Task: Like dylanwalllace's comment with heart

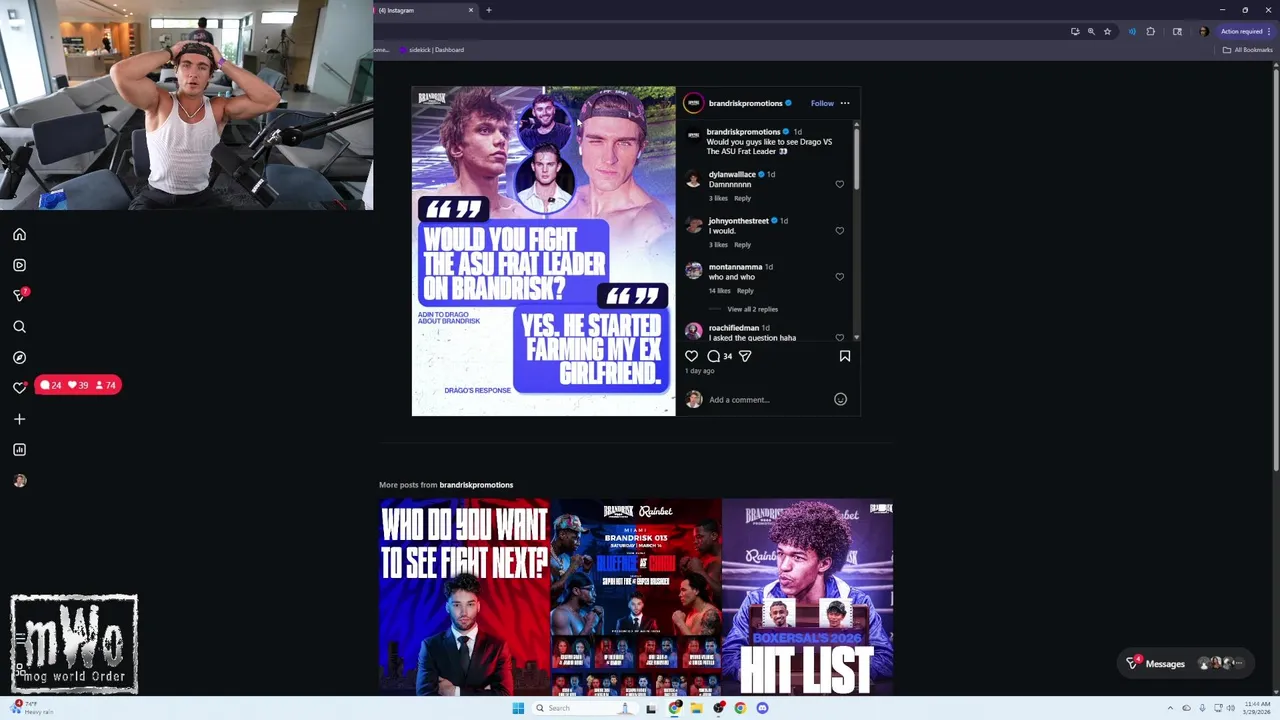Action: (839, 184)
